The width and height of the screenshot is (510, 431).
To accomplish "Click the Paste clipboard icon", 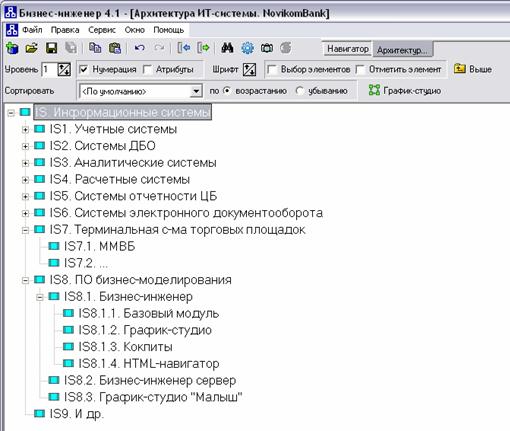I will click(115, 48).
